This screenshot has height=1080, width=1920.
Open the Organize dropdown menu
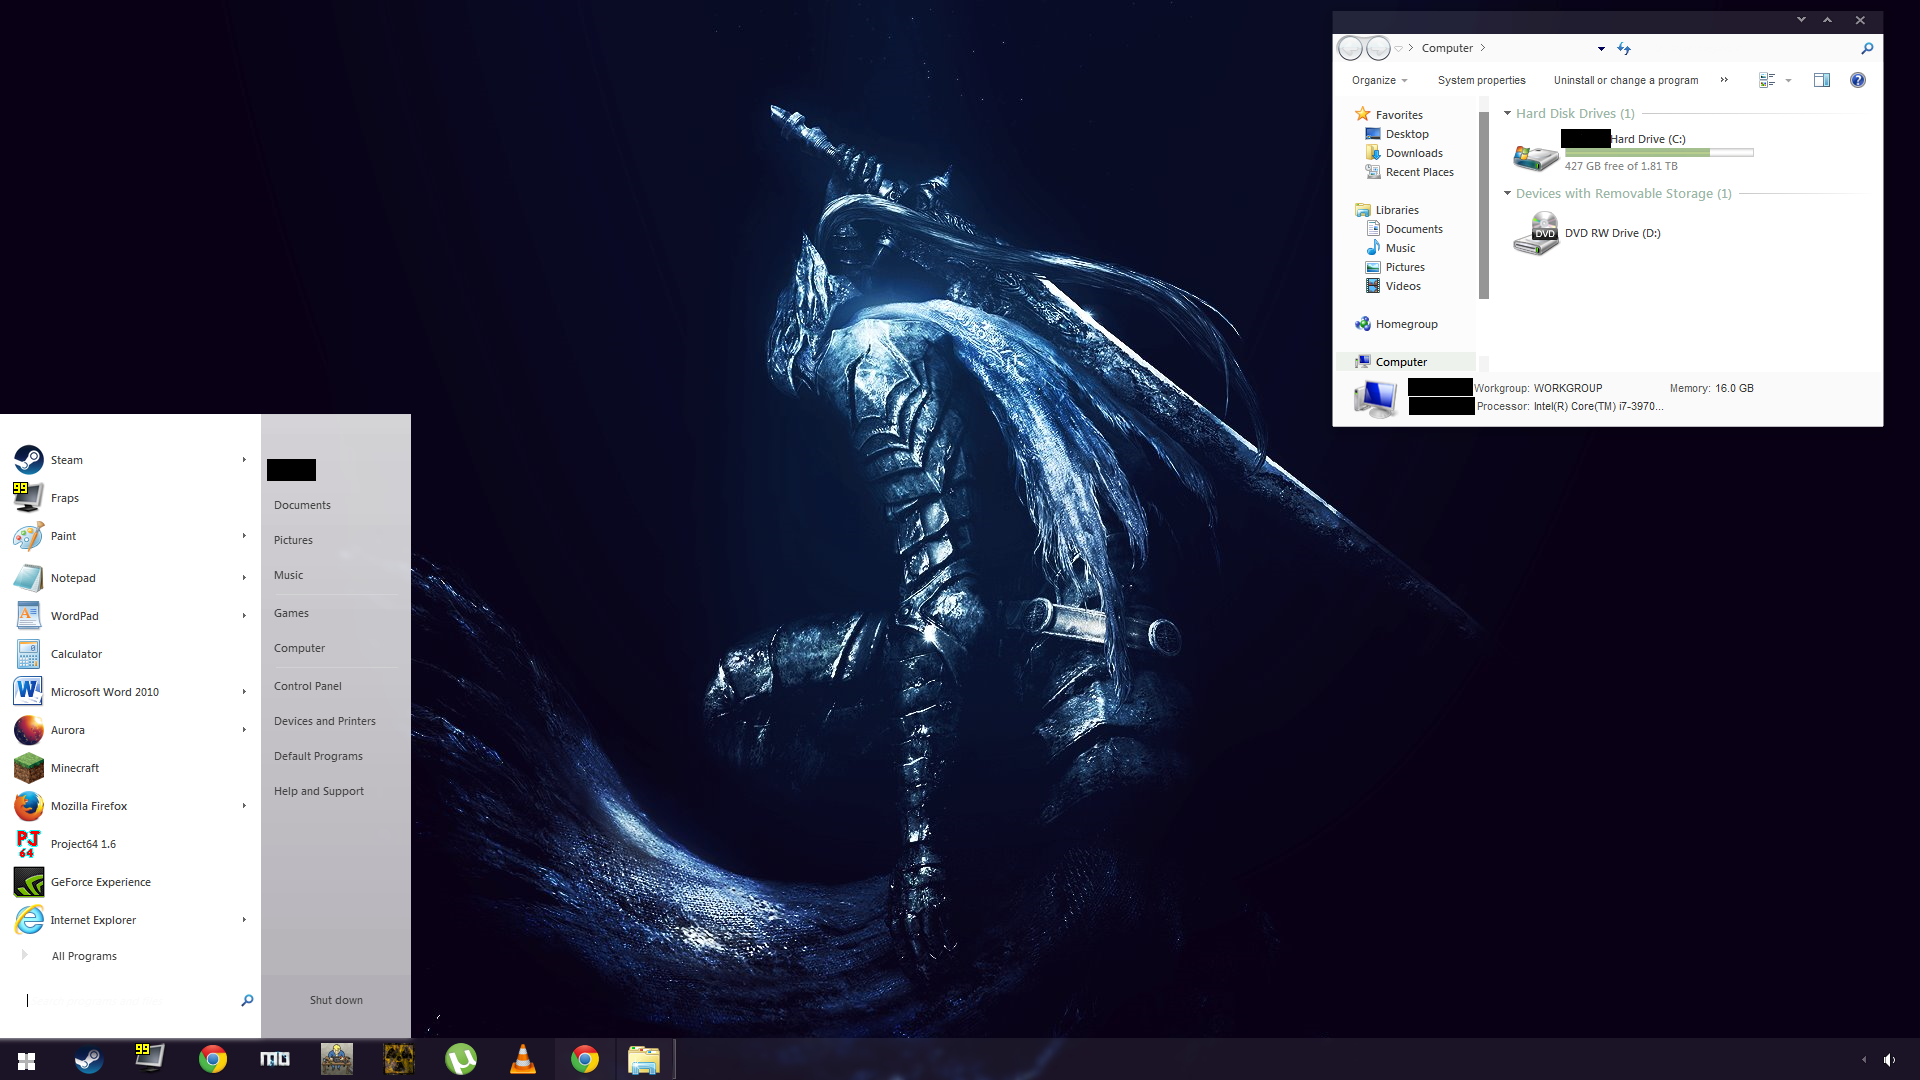click(x=1380, y=80)
